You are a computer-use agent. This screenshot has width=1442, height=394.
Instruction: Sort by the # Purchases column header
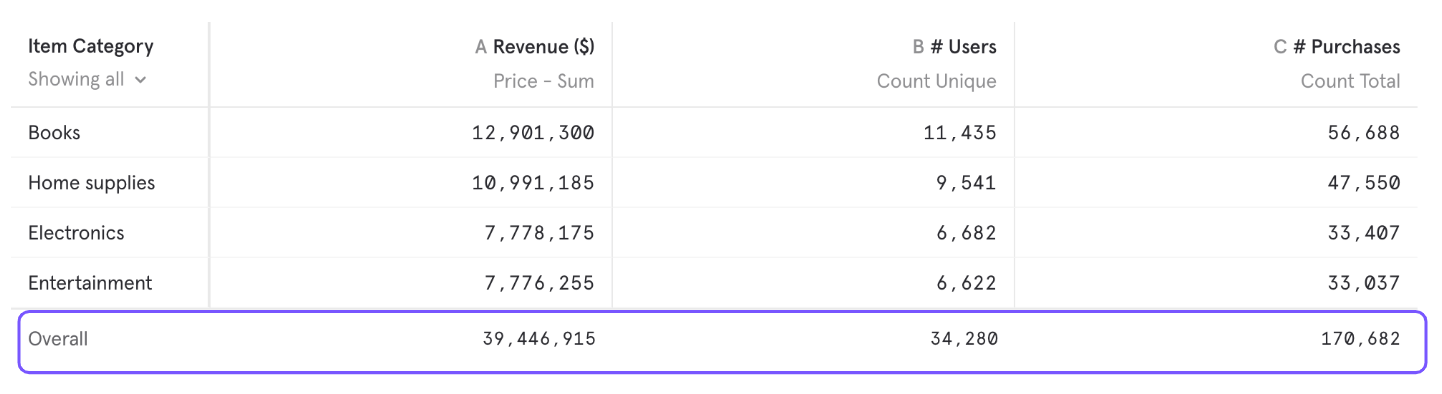pyautogui.click(x=1346, y=47)
